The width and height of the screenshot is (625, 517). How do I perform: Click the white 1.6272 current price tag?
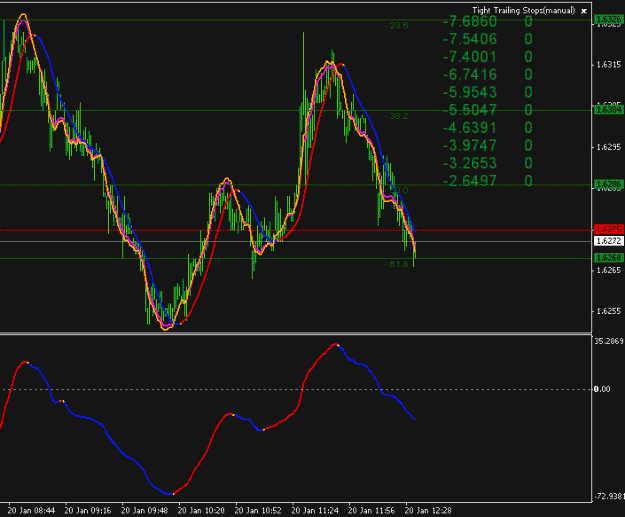pyautogui.click(x=609, y=241)
